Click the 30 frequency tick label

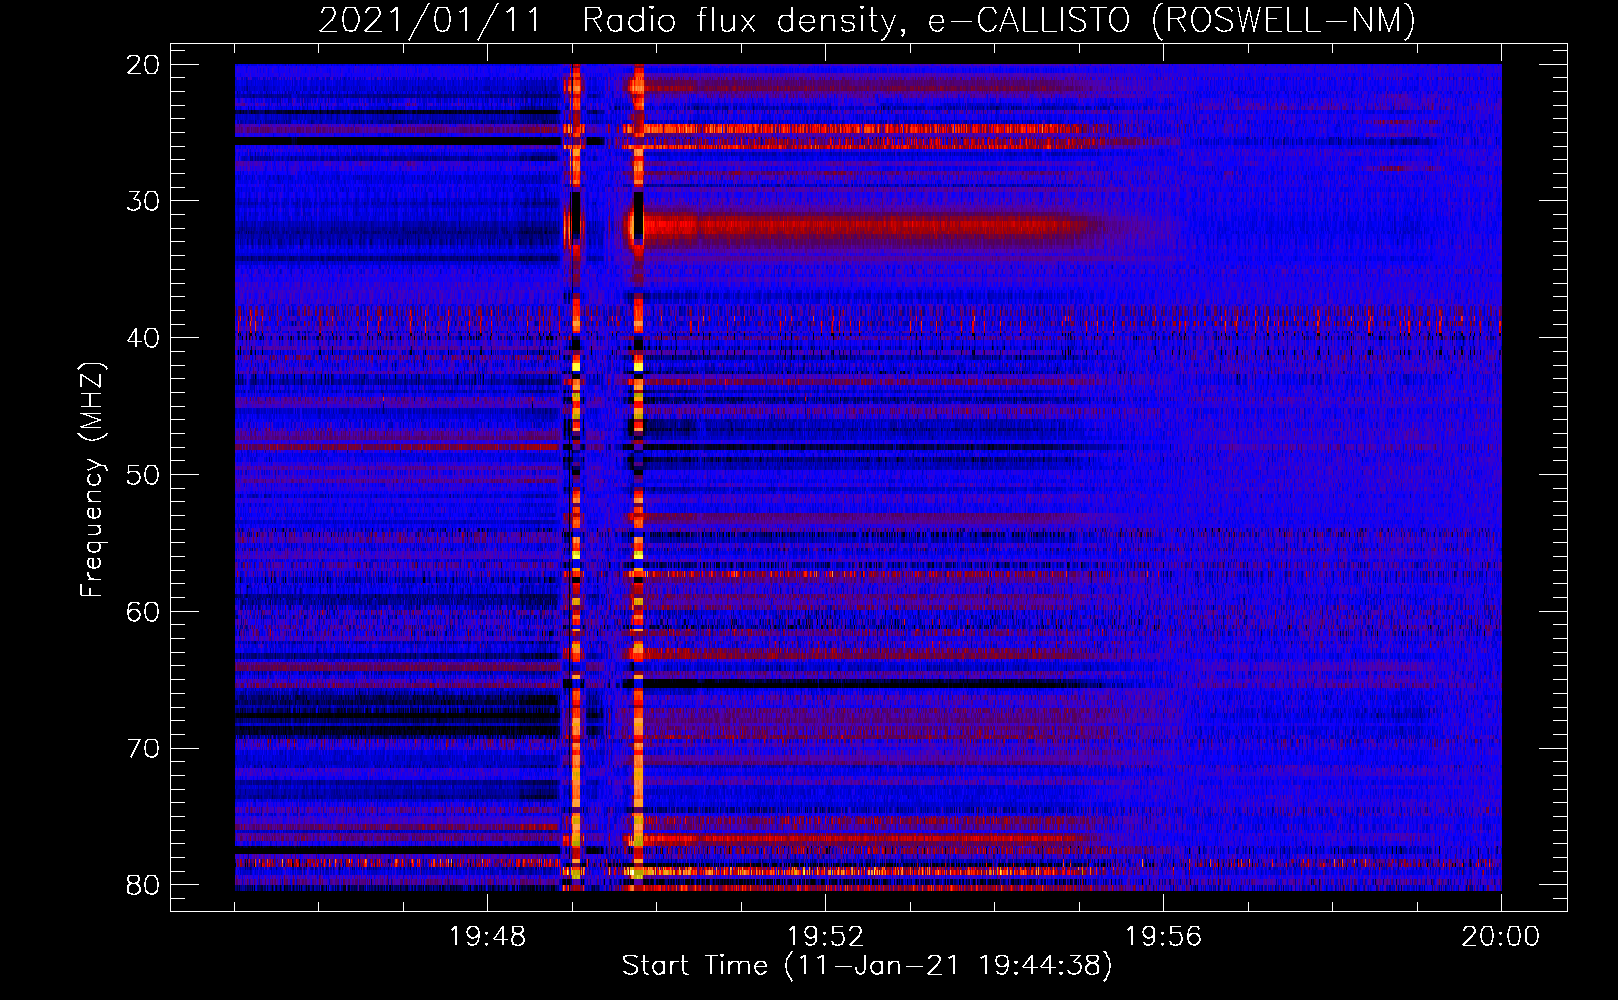pos(143,201)
